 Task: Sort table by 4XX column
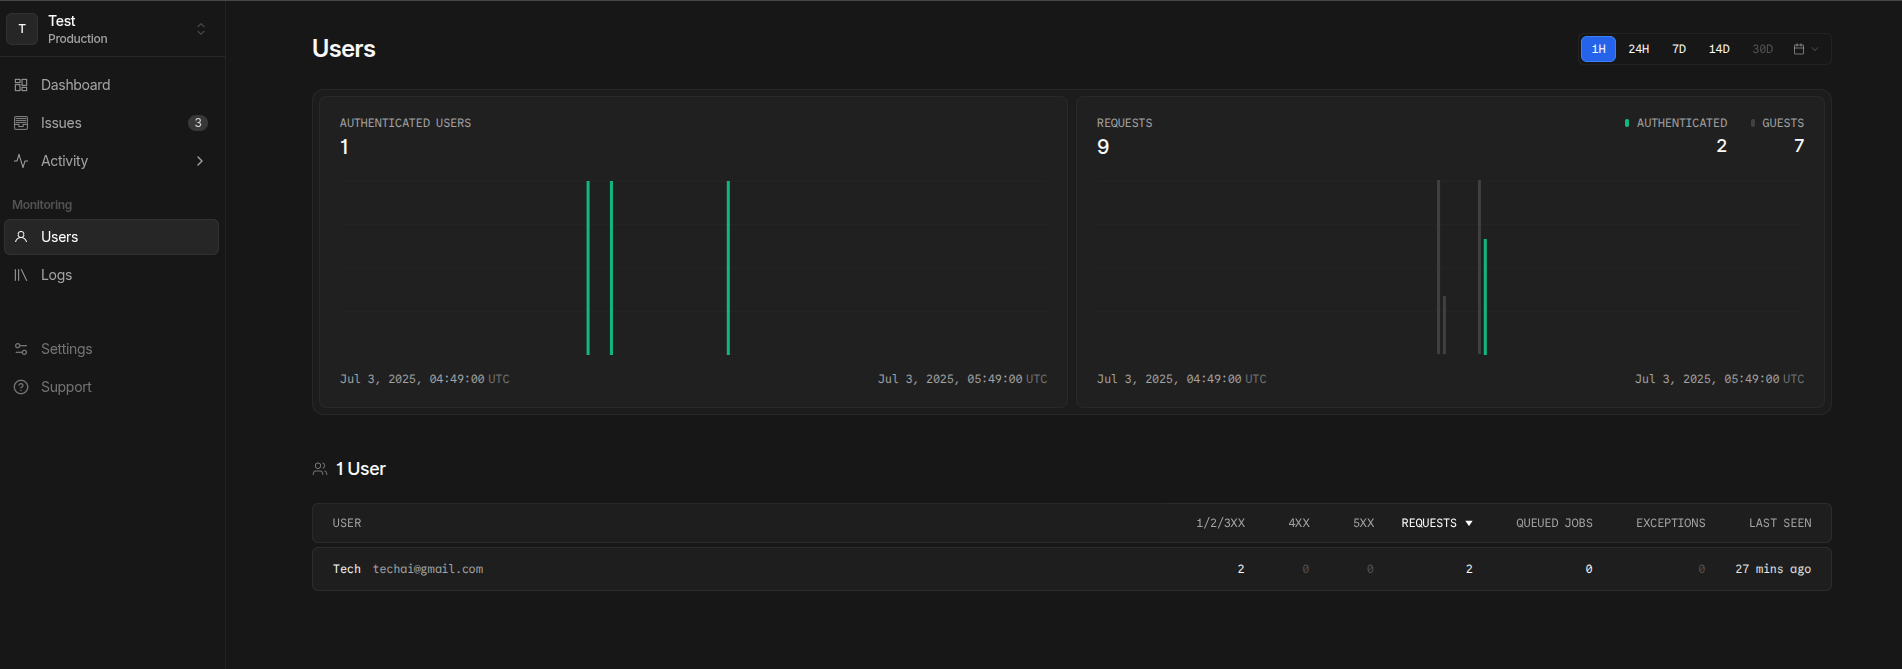click(1299, 523)
